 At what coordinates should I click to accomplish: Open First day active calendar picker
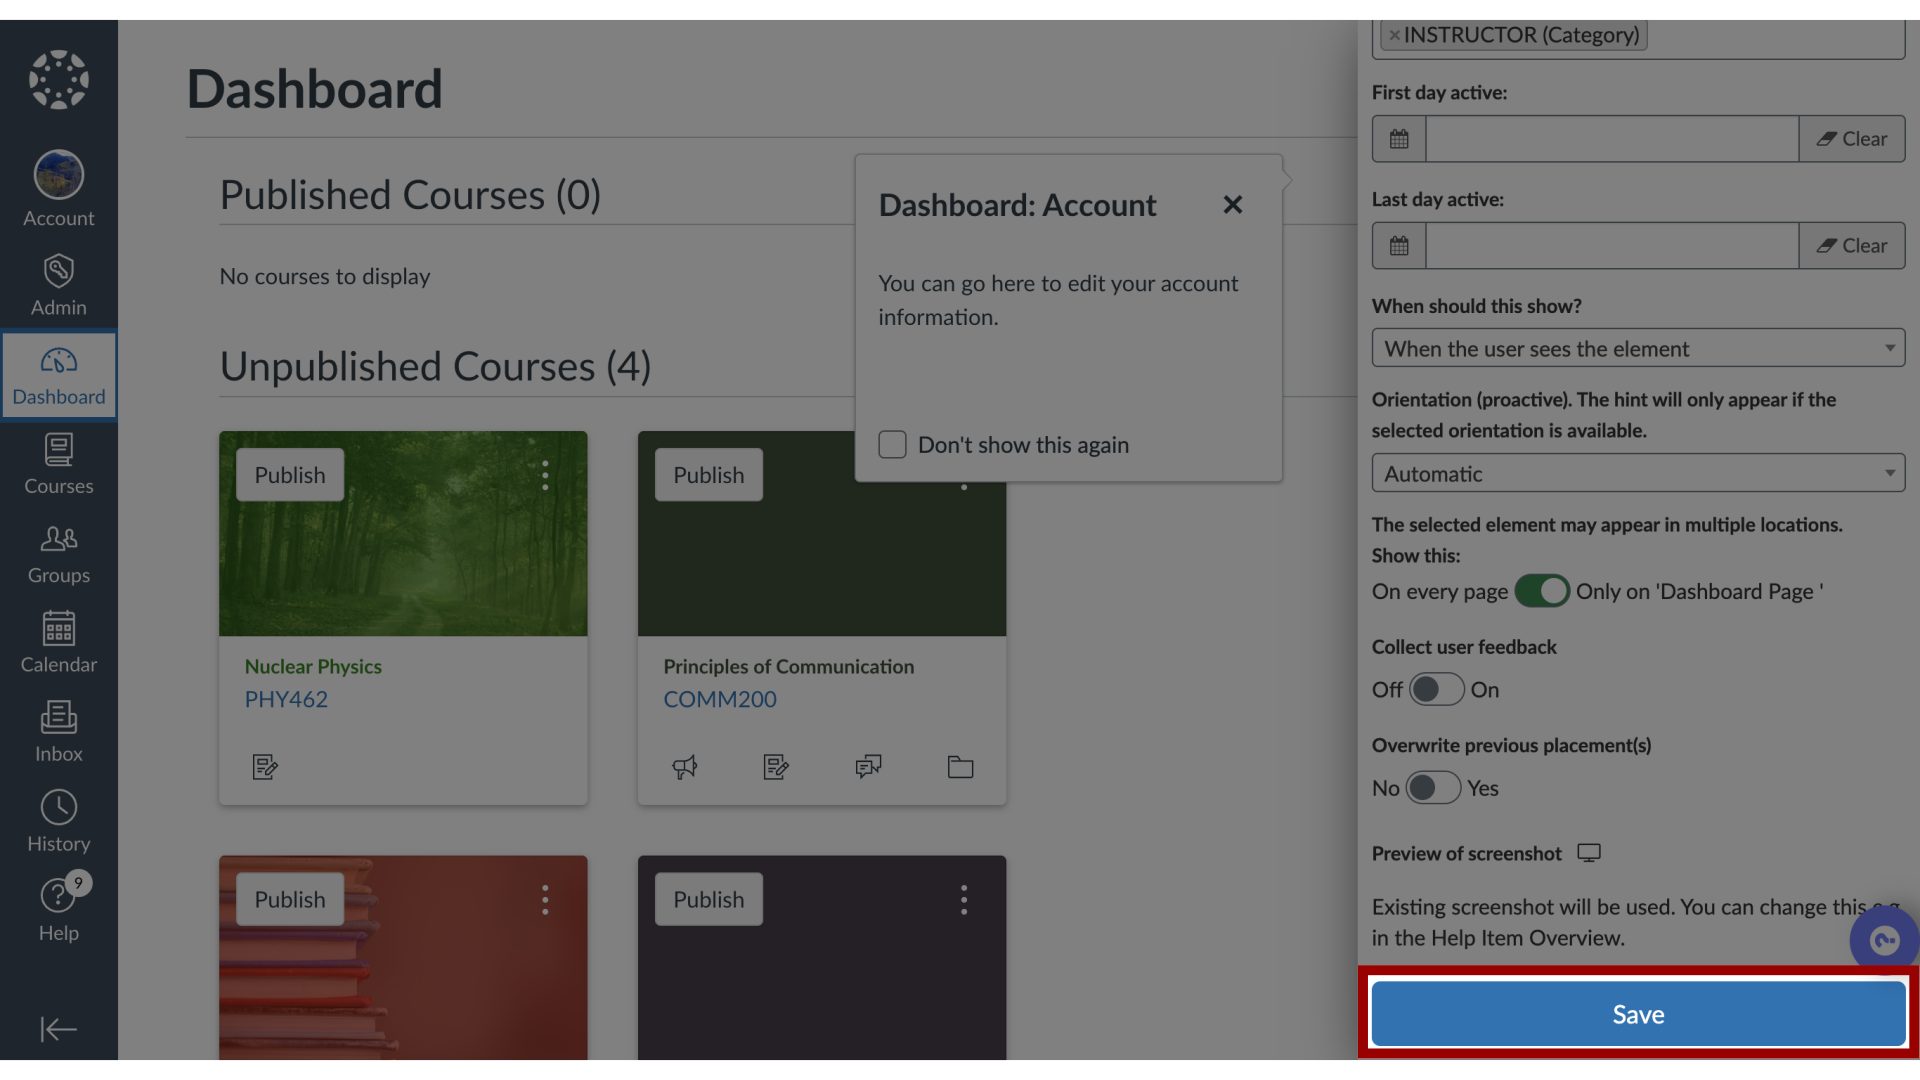[x=1399, y=139]
